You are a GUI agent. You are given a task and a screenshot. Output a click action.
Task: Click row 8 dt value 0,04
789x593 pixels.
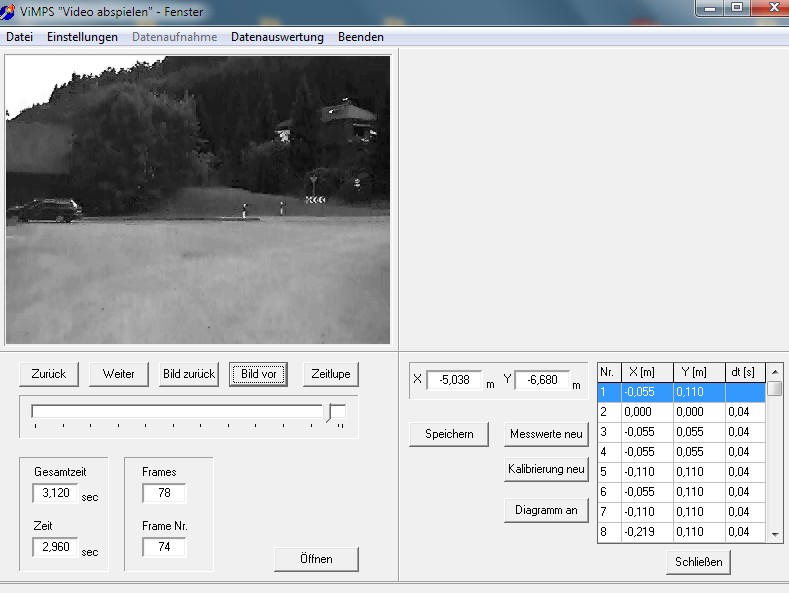[x=745, y=532]
